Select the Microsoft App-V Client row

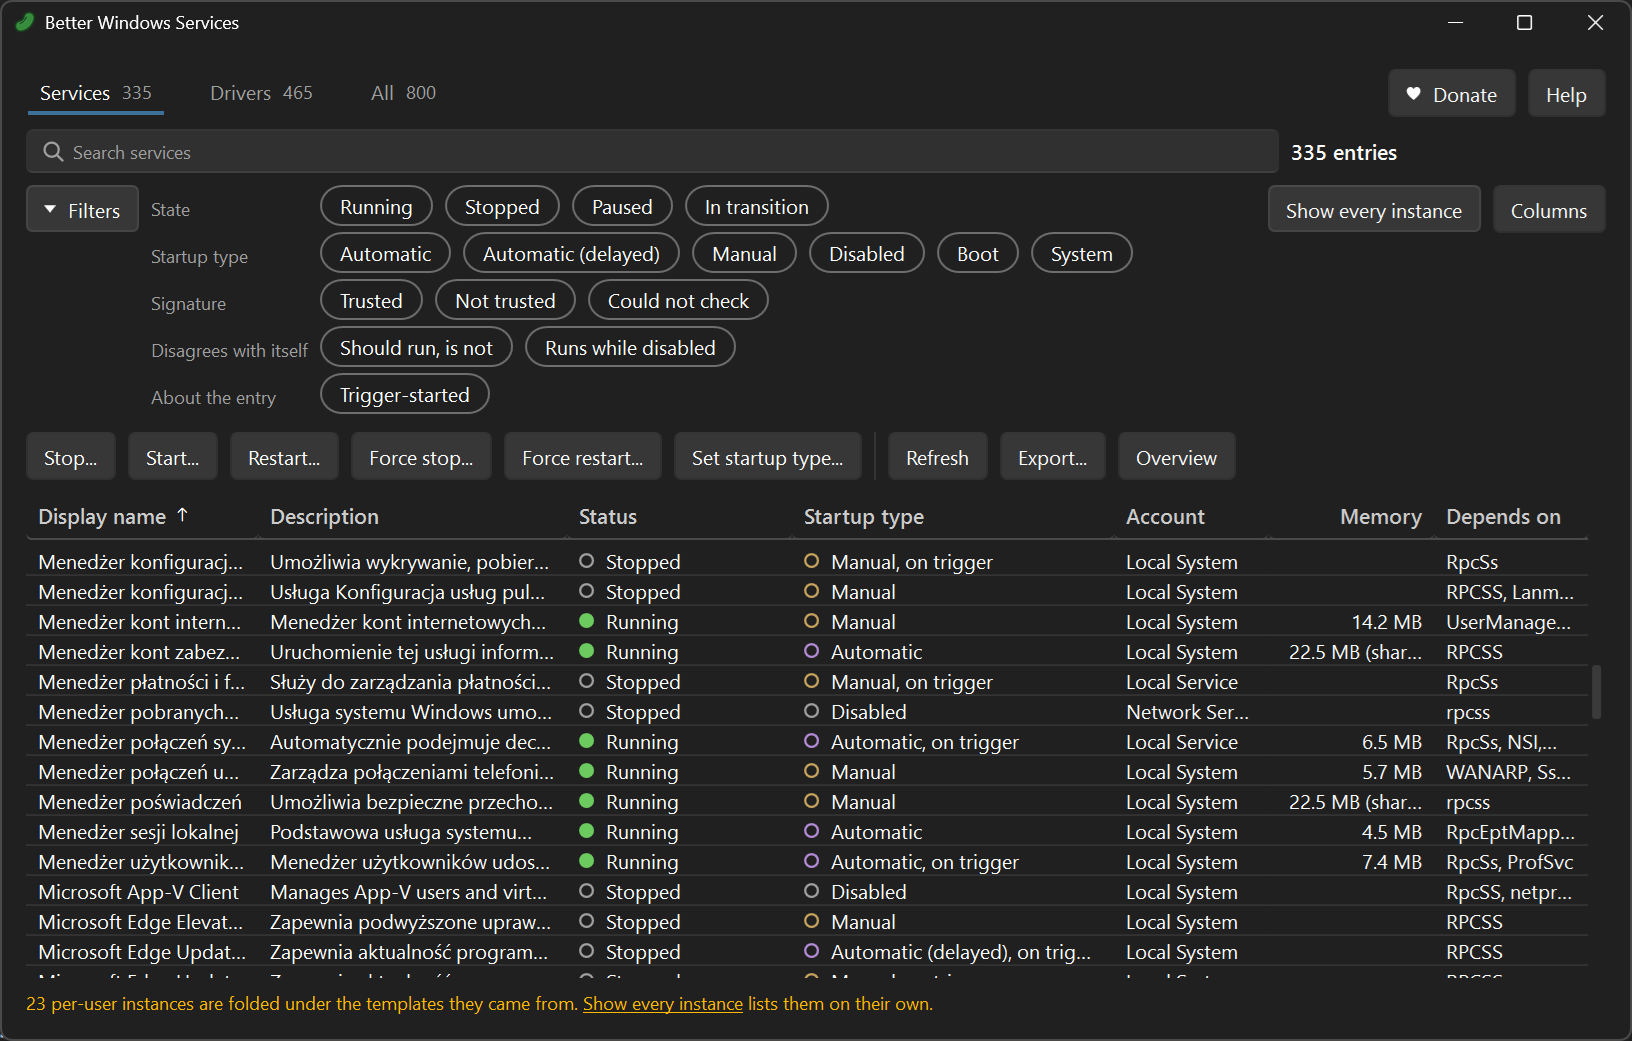click(806, 891)
